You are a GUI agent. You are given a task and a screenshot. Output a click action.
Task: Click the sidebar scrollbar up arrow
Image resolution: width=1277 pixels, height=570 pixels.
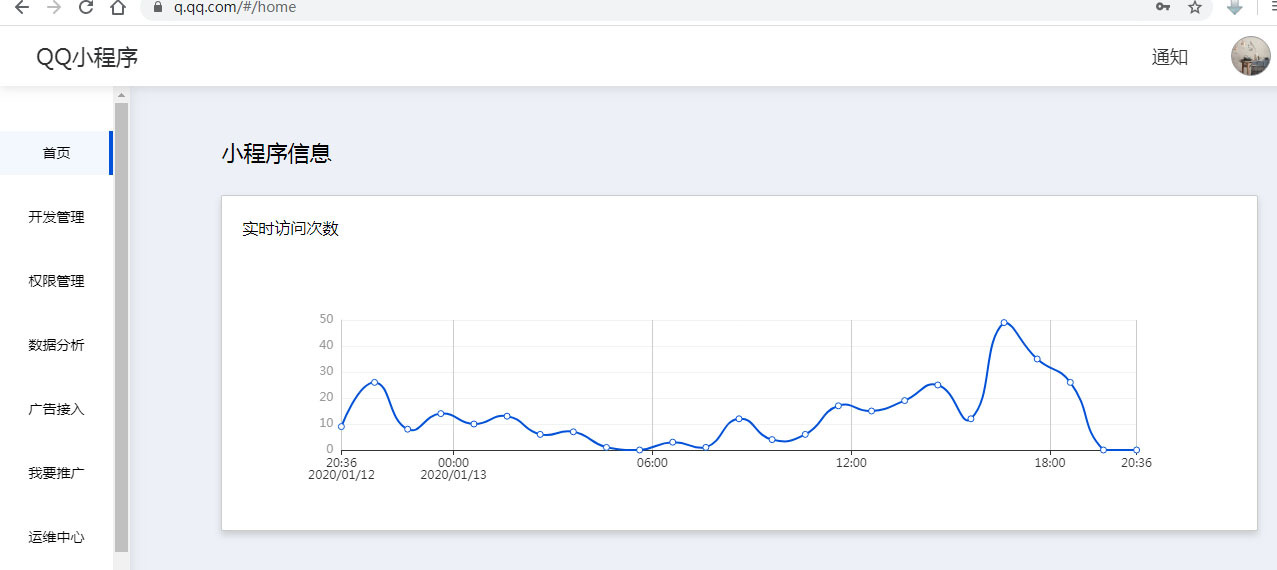coord(122,96)
